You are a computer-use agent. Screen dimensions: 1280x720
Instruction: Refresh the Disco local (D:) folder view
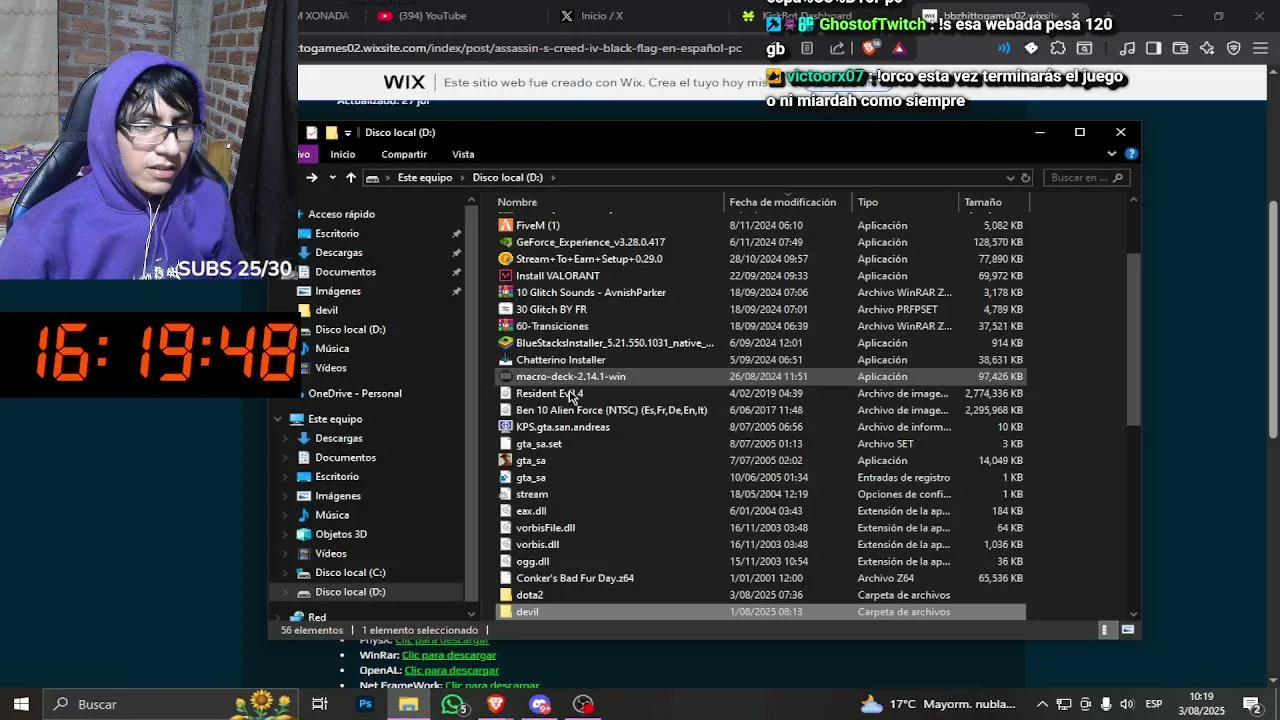tap(1025, 177)
